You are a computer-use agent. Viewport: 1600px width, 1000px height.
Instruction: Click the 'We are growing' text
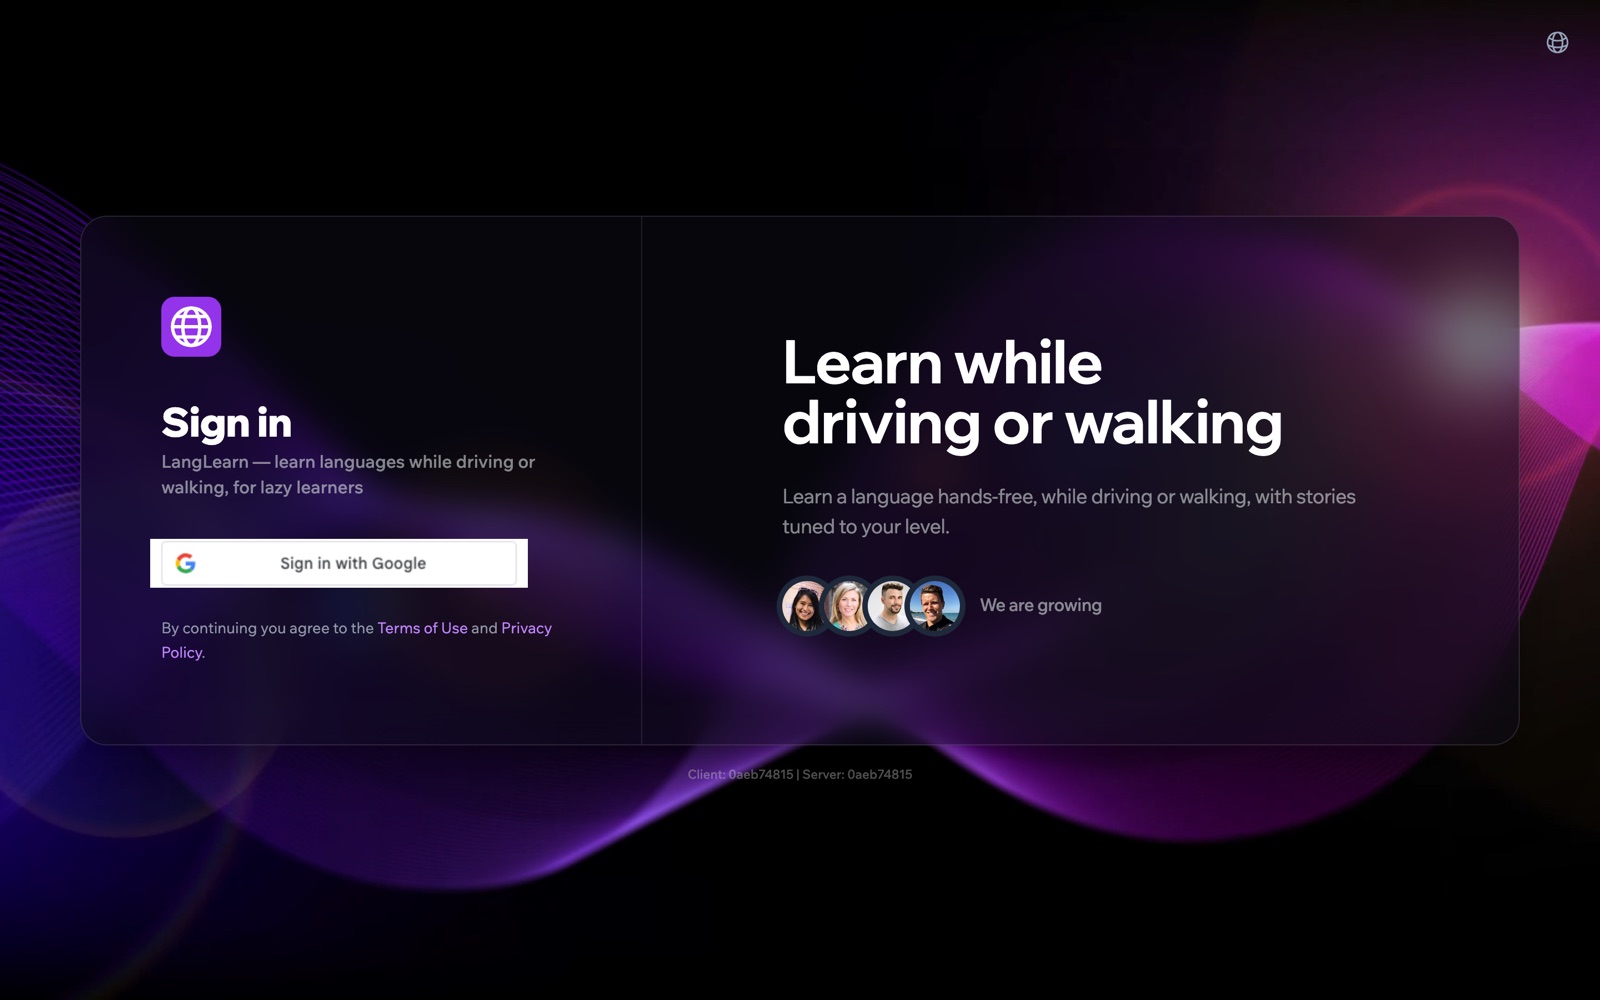click(x=1041, y=605)
